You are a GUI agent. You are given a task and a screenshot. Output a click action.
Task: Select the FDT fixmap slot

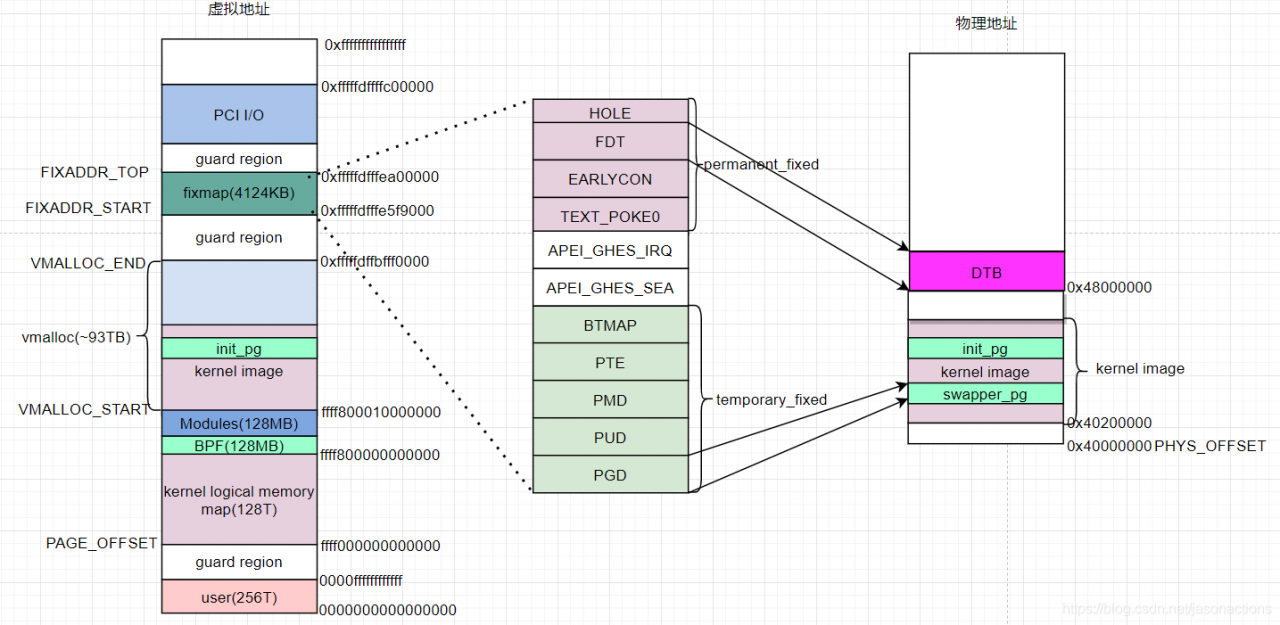pyautogui.click(x=610, y=141)
